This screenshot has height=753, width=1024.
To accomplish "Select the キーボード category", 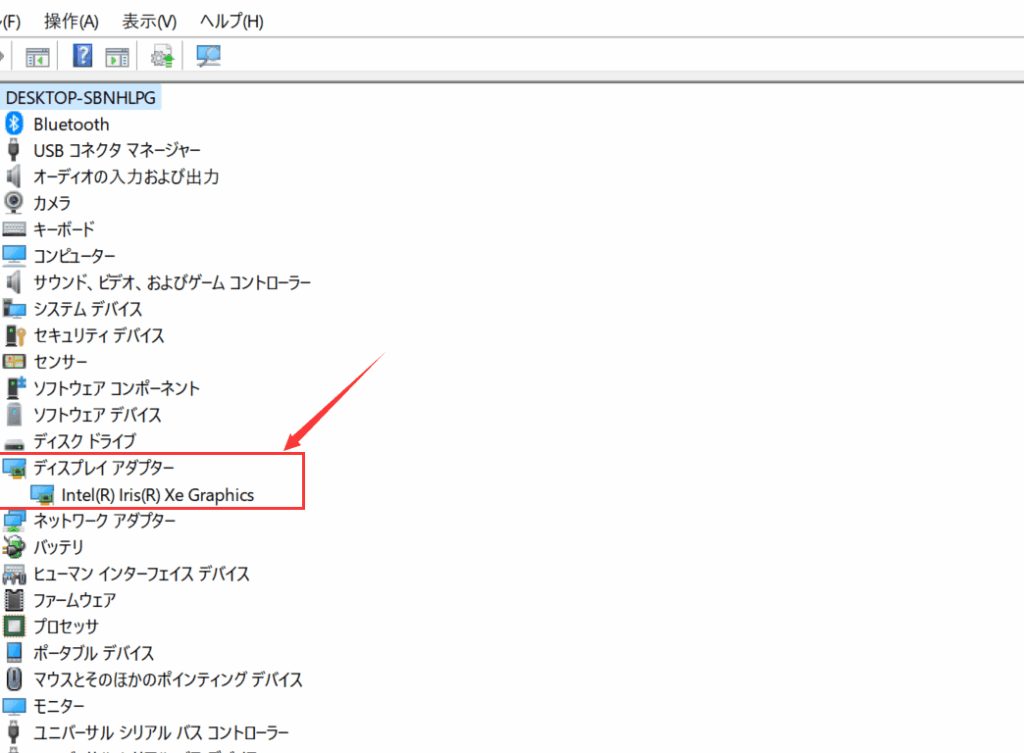I will coord(64,229).
